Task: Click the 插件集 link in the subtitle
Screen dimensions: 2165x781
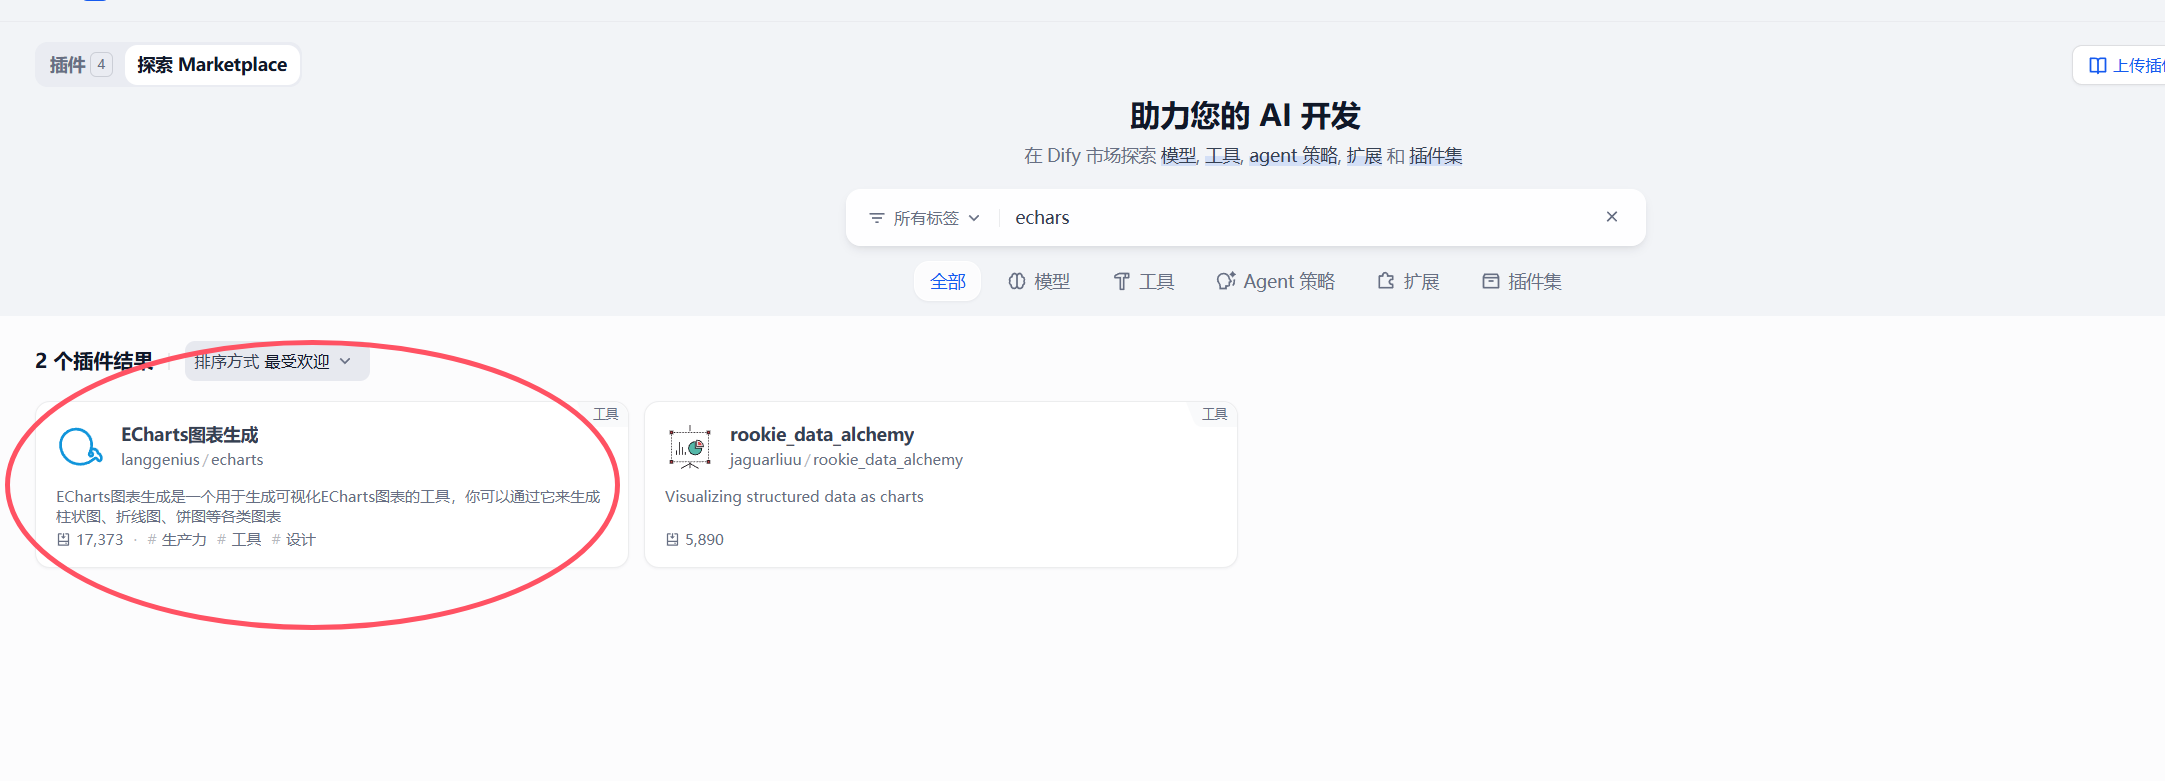Action: click(1436, 156)
